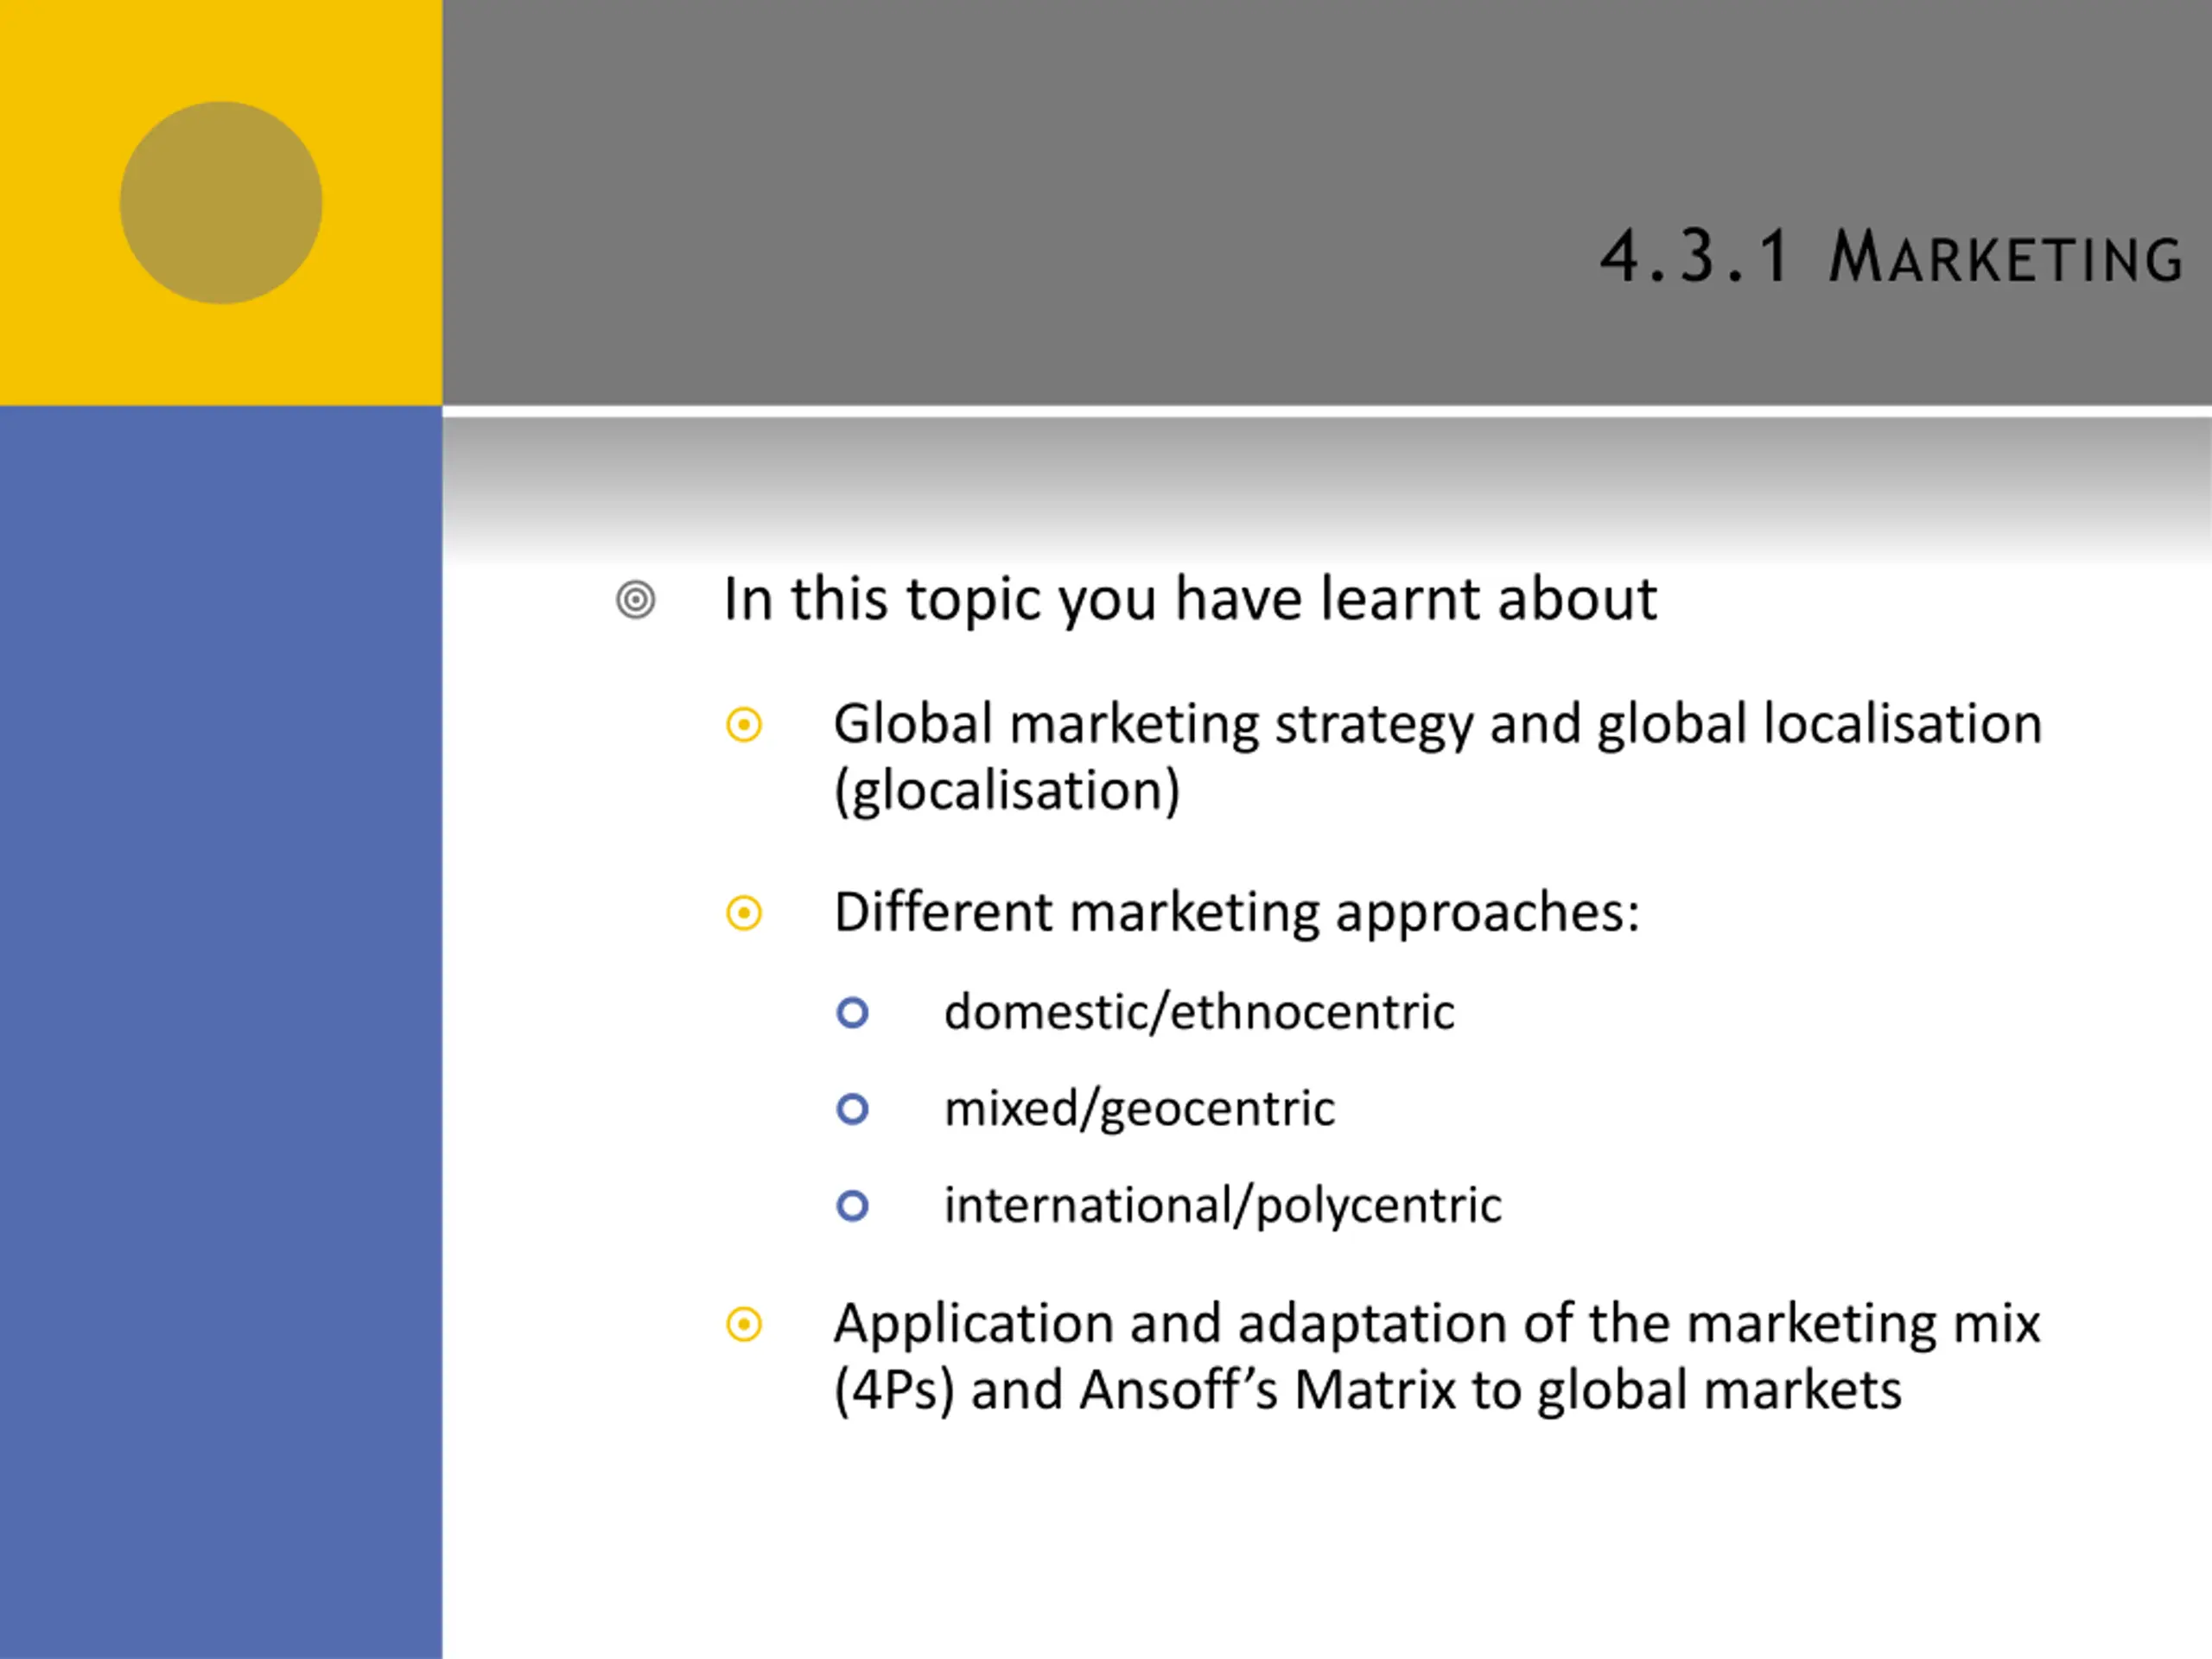Click the blue ring bullet beside 'domestic/ethnocentric'
This screenshot has height=1659, width=2212.
[x=853, y=1013]
